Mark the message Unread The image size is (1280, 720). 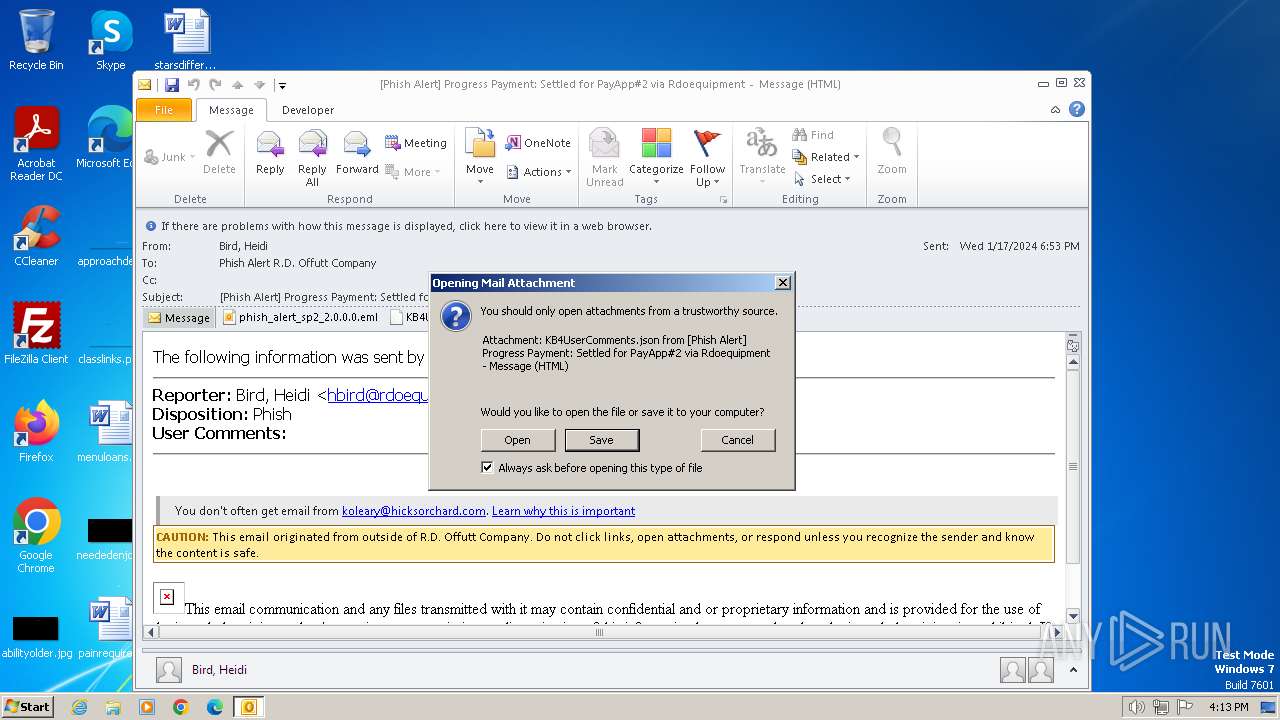coord(605,158)
